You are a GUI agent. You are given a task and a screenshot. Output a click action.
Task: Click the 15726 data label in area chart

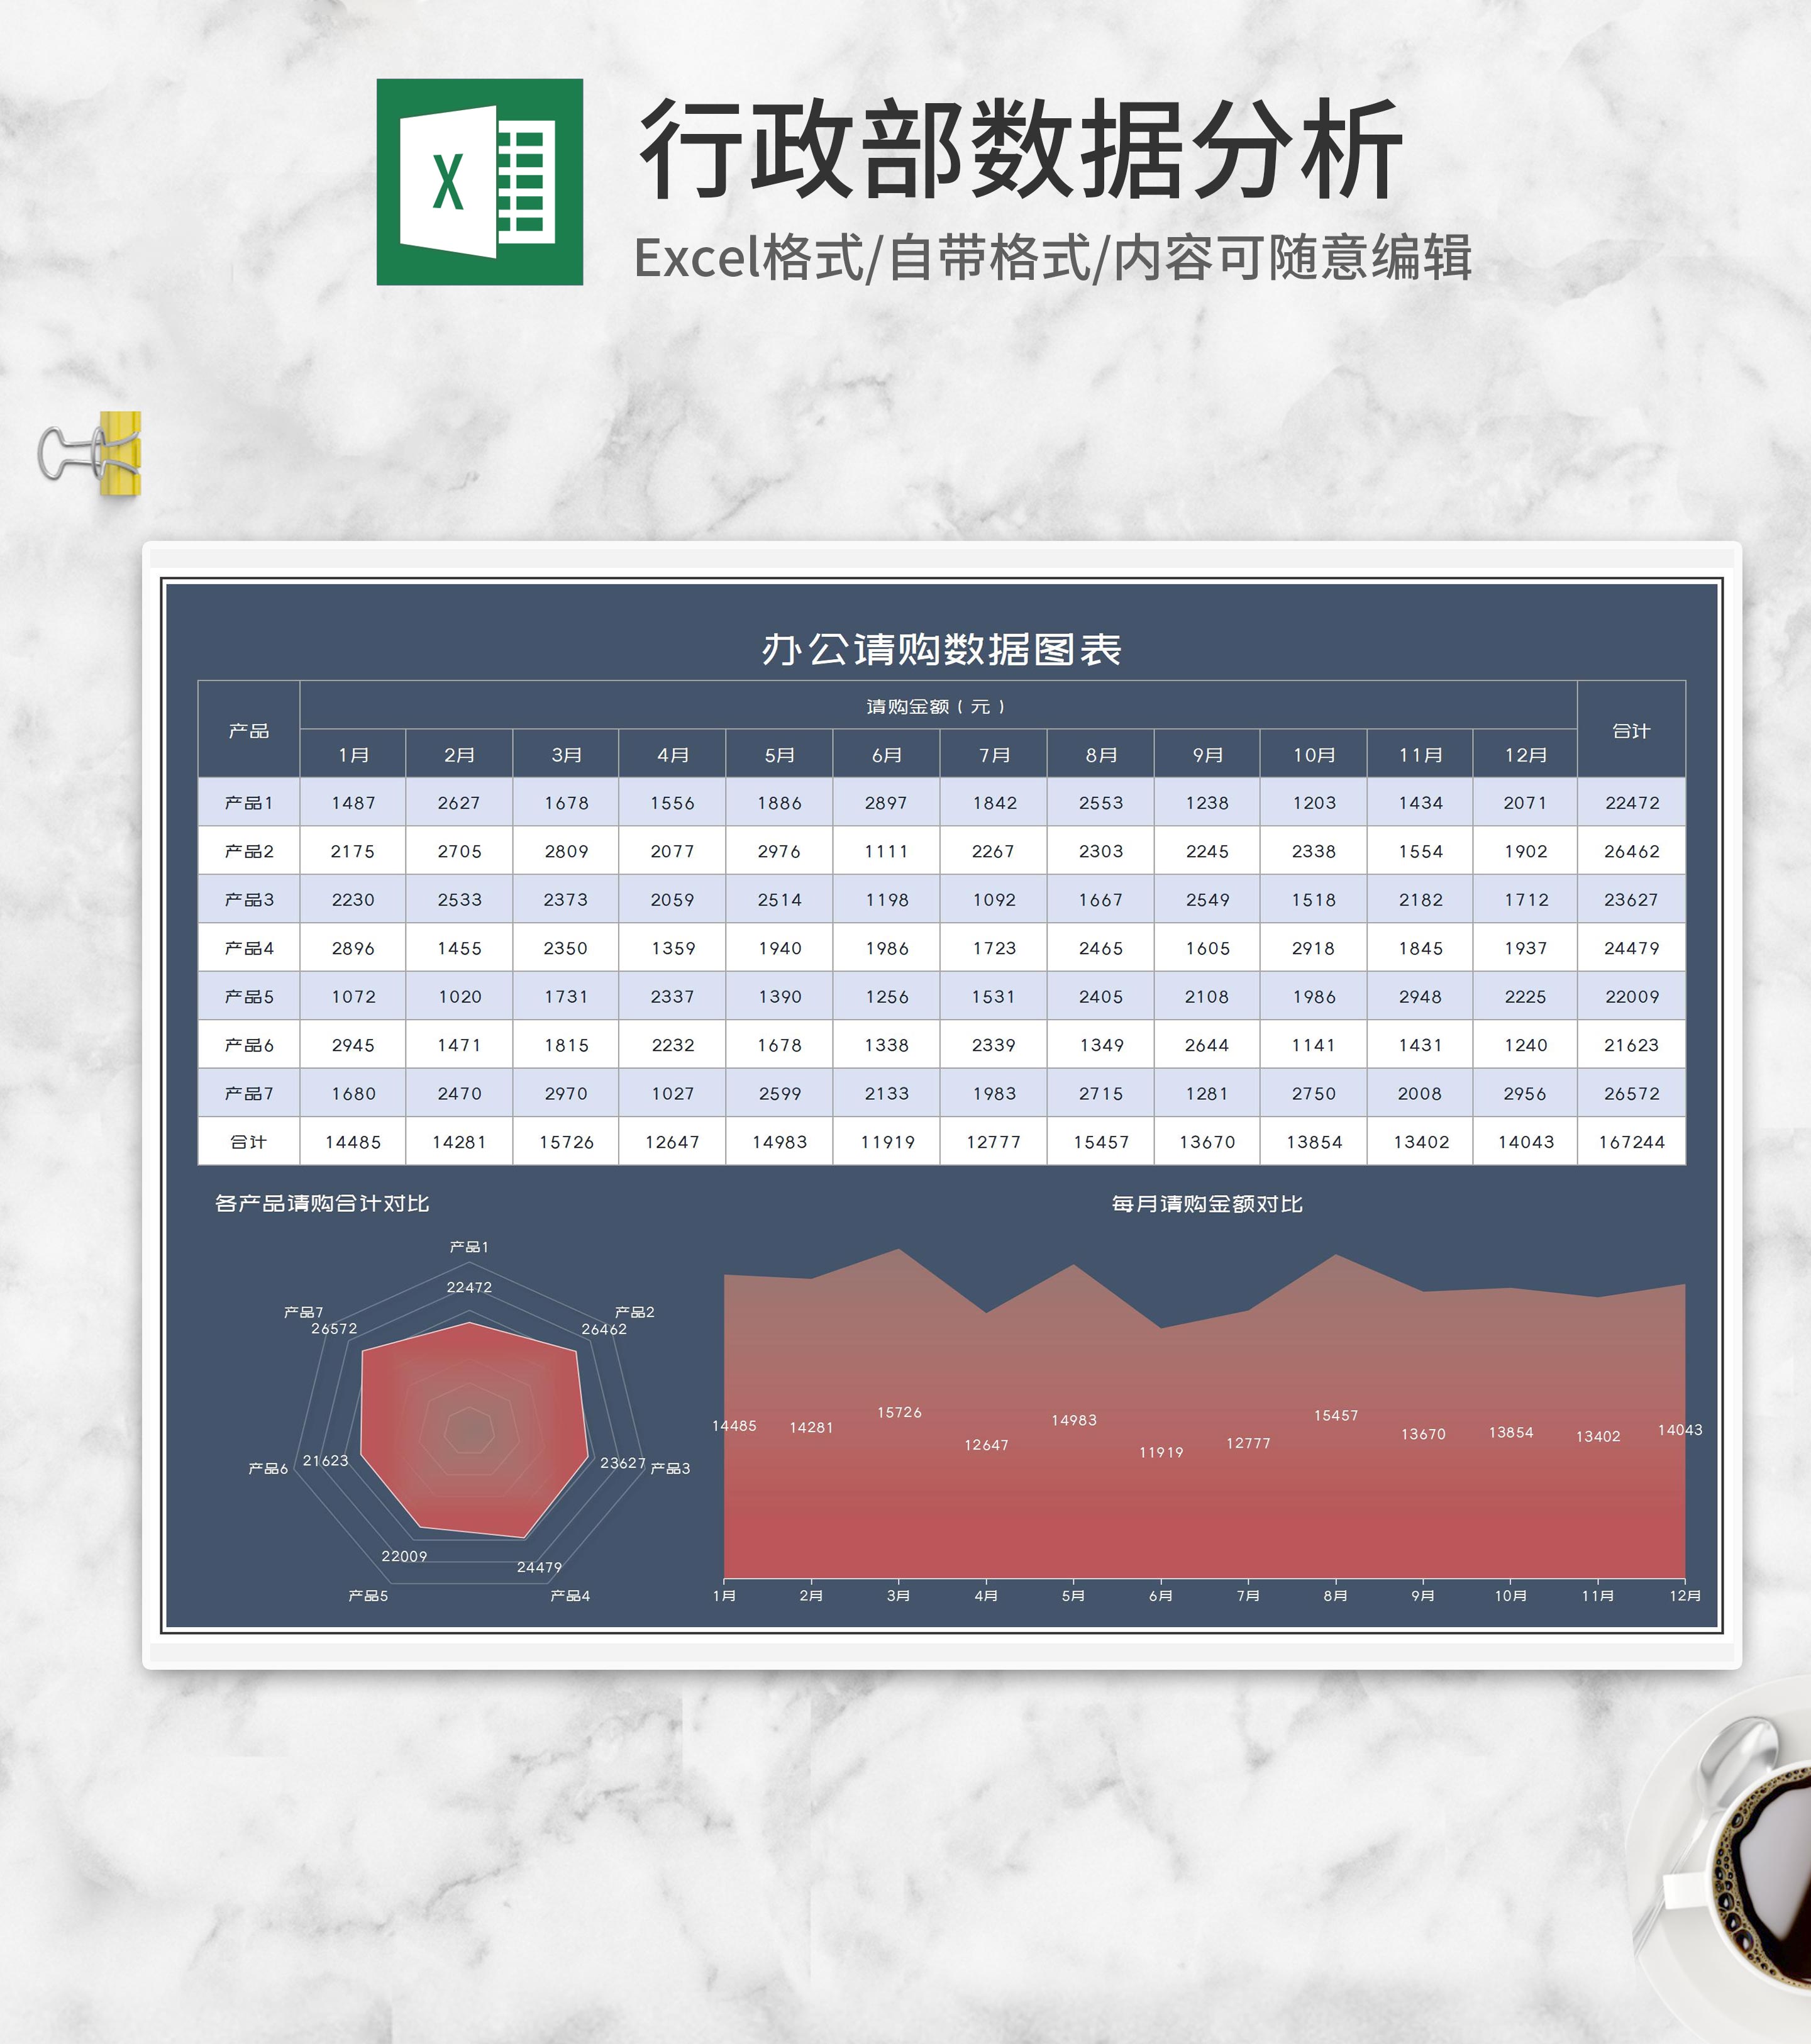tap(899, 1412)
